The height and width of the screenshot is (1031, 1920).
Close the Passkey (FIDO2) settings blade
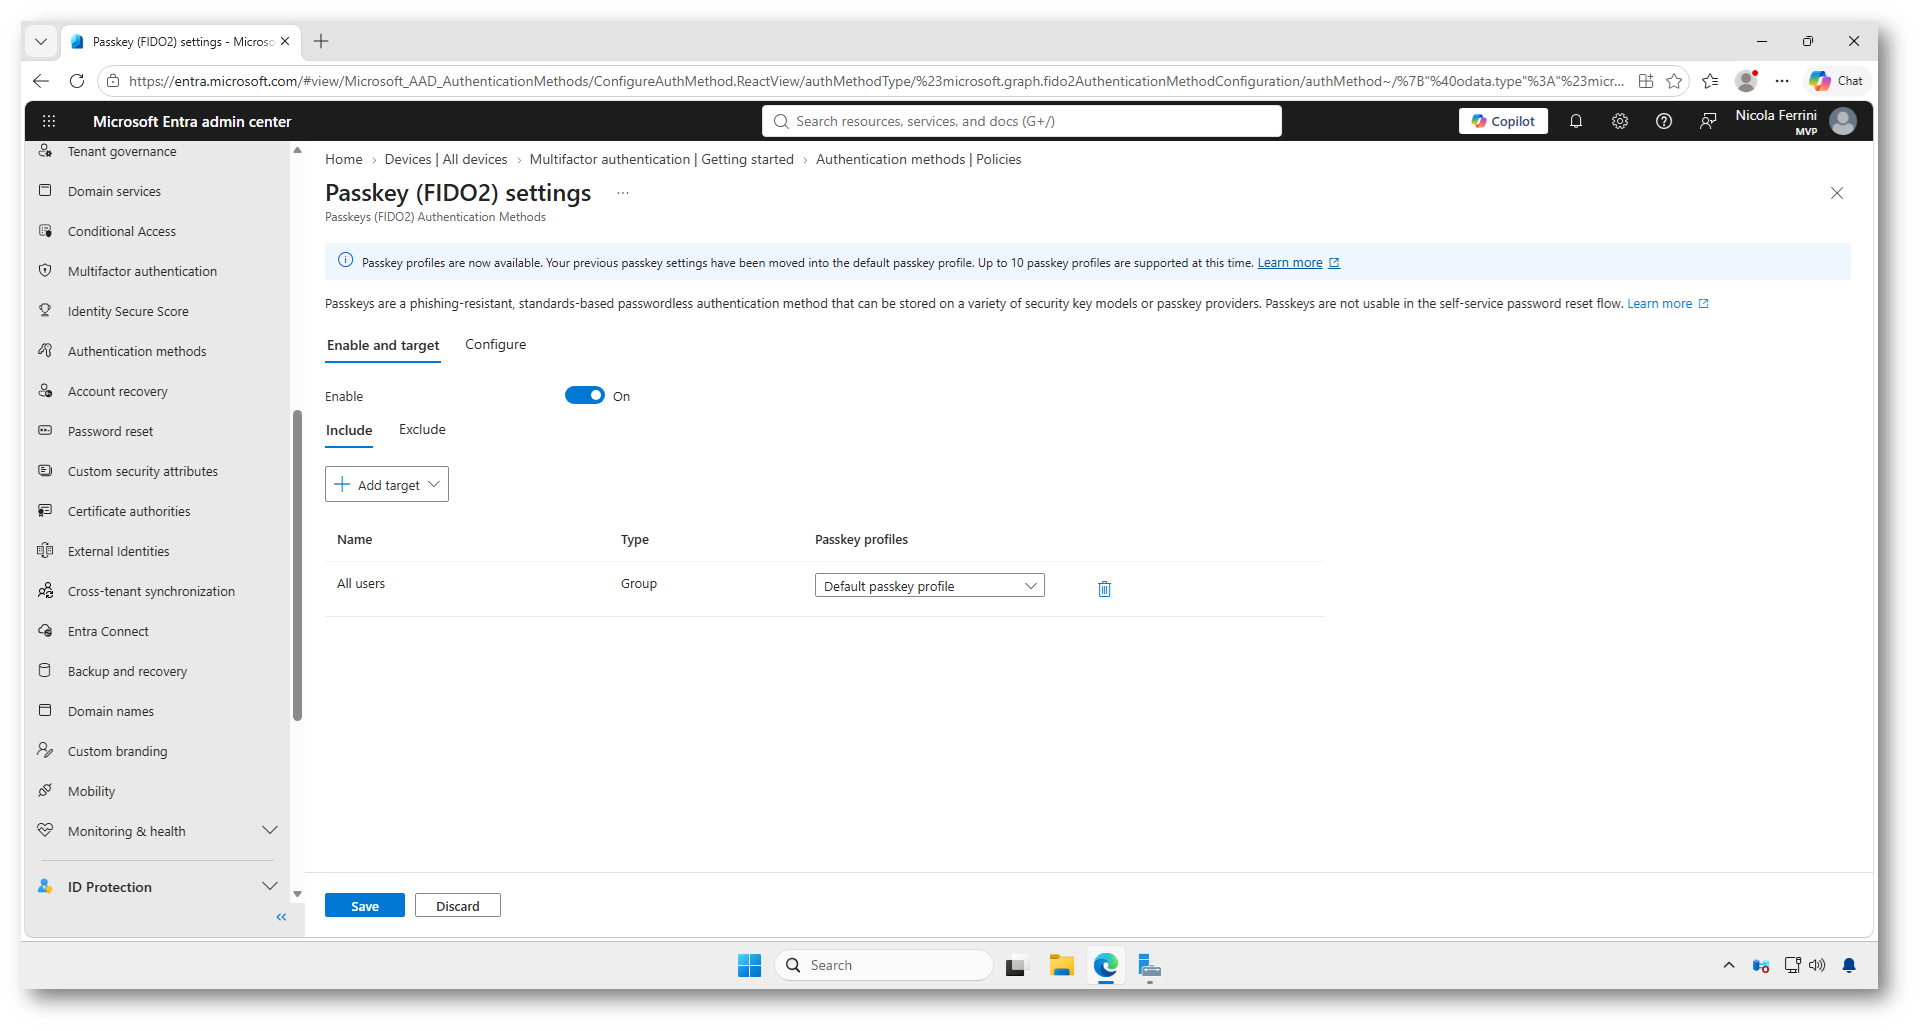1837,193
